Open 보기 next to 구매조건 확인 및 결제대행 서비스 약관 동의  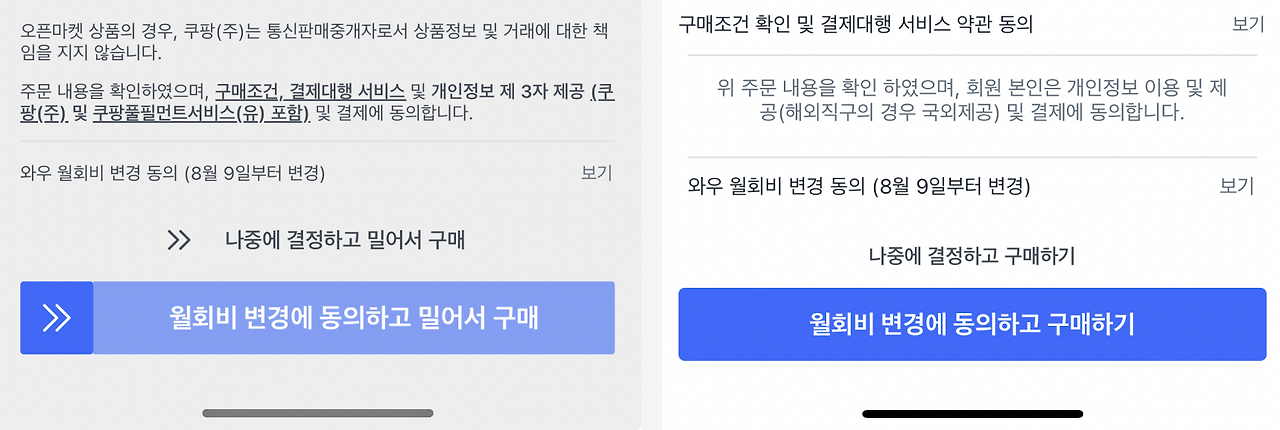[x=1249, y=24]
